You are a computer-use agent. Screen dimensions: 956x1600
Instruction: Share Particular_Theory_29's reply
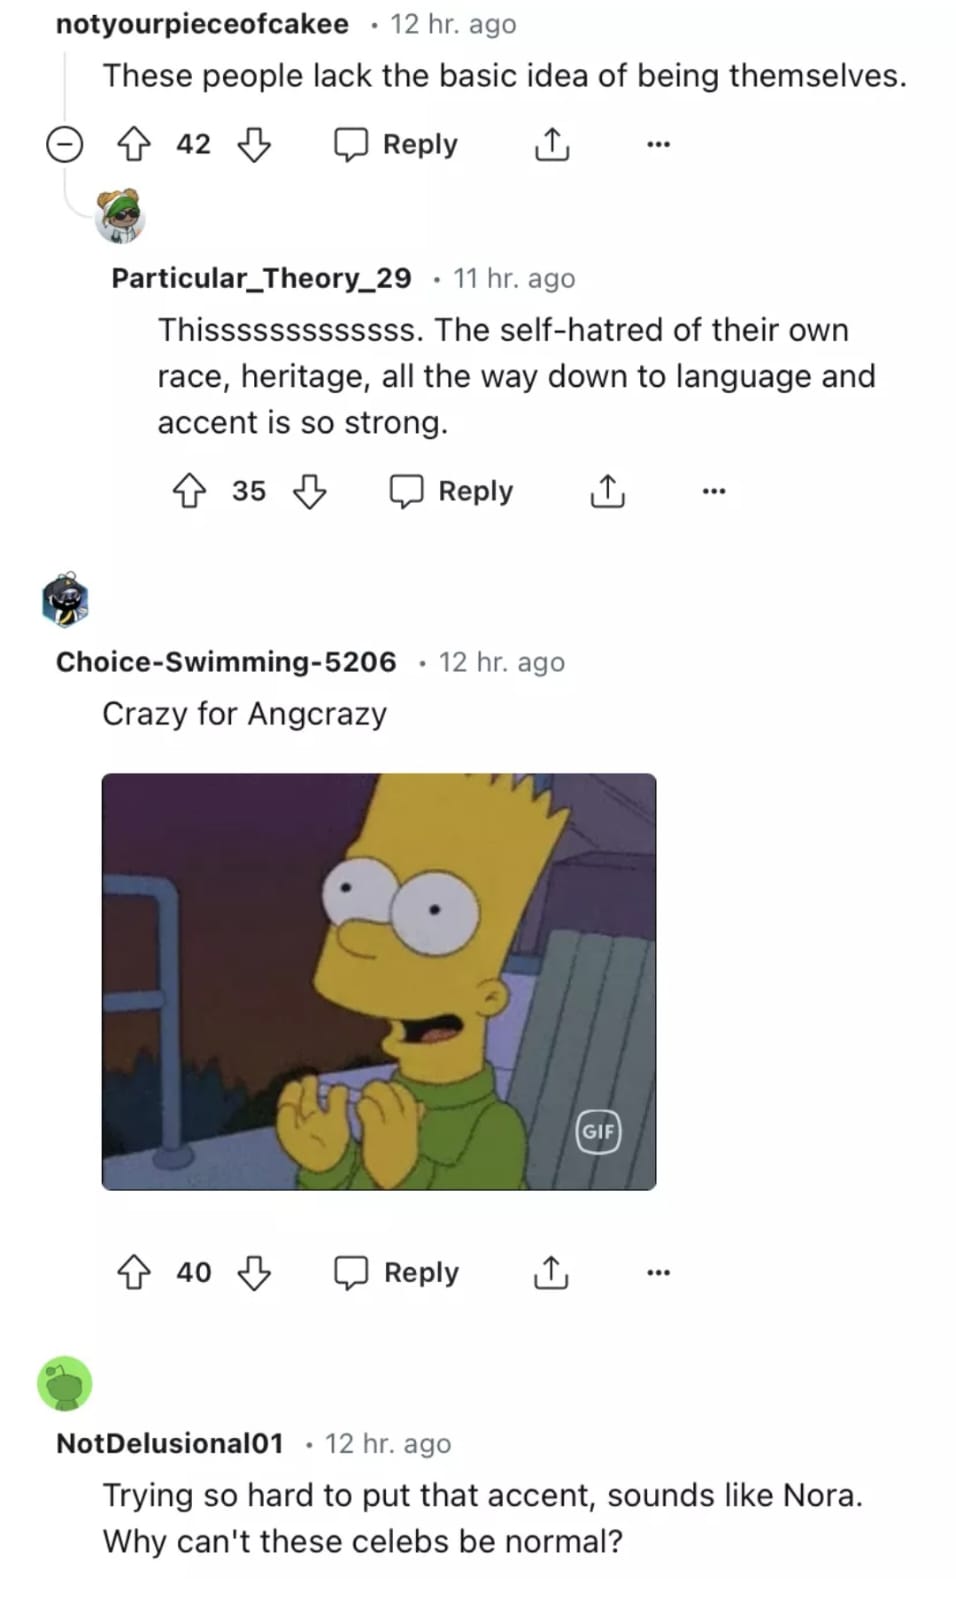tap(607, 491)
